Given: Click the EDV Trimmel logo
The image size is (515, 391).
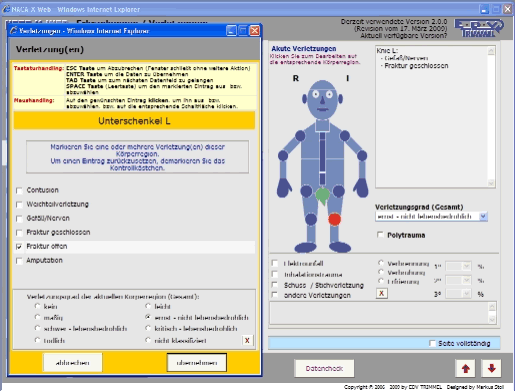Looking at the screenshot, I should click(x=479, y=28).
